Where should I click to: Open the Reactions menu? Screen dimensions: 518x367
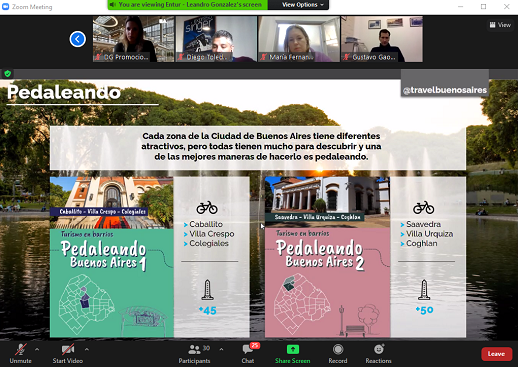(378, 354)
